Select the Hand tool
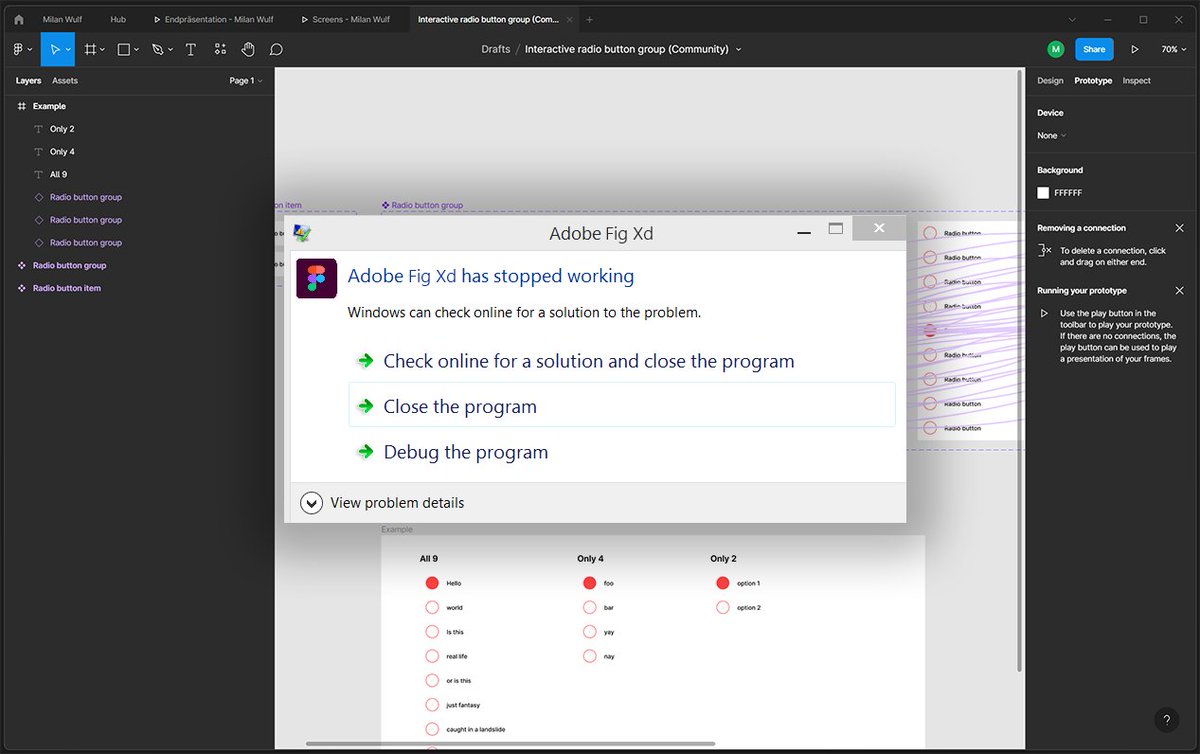 pos(248,49)
